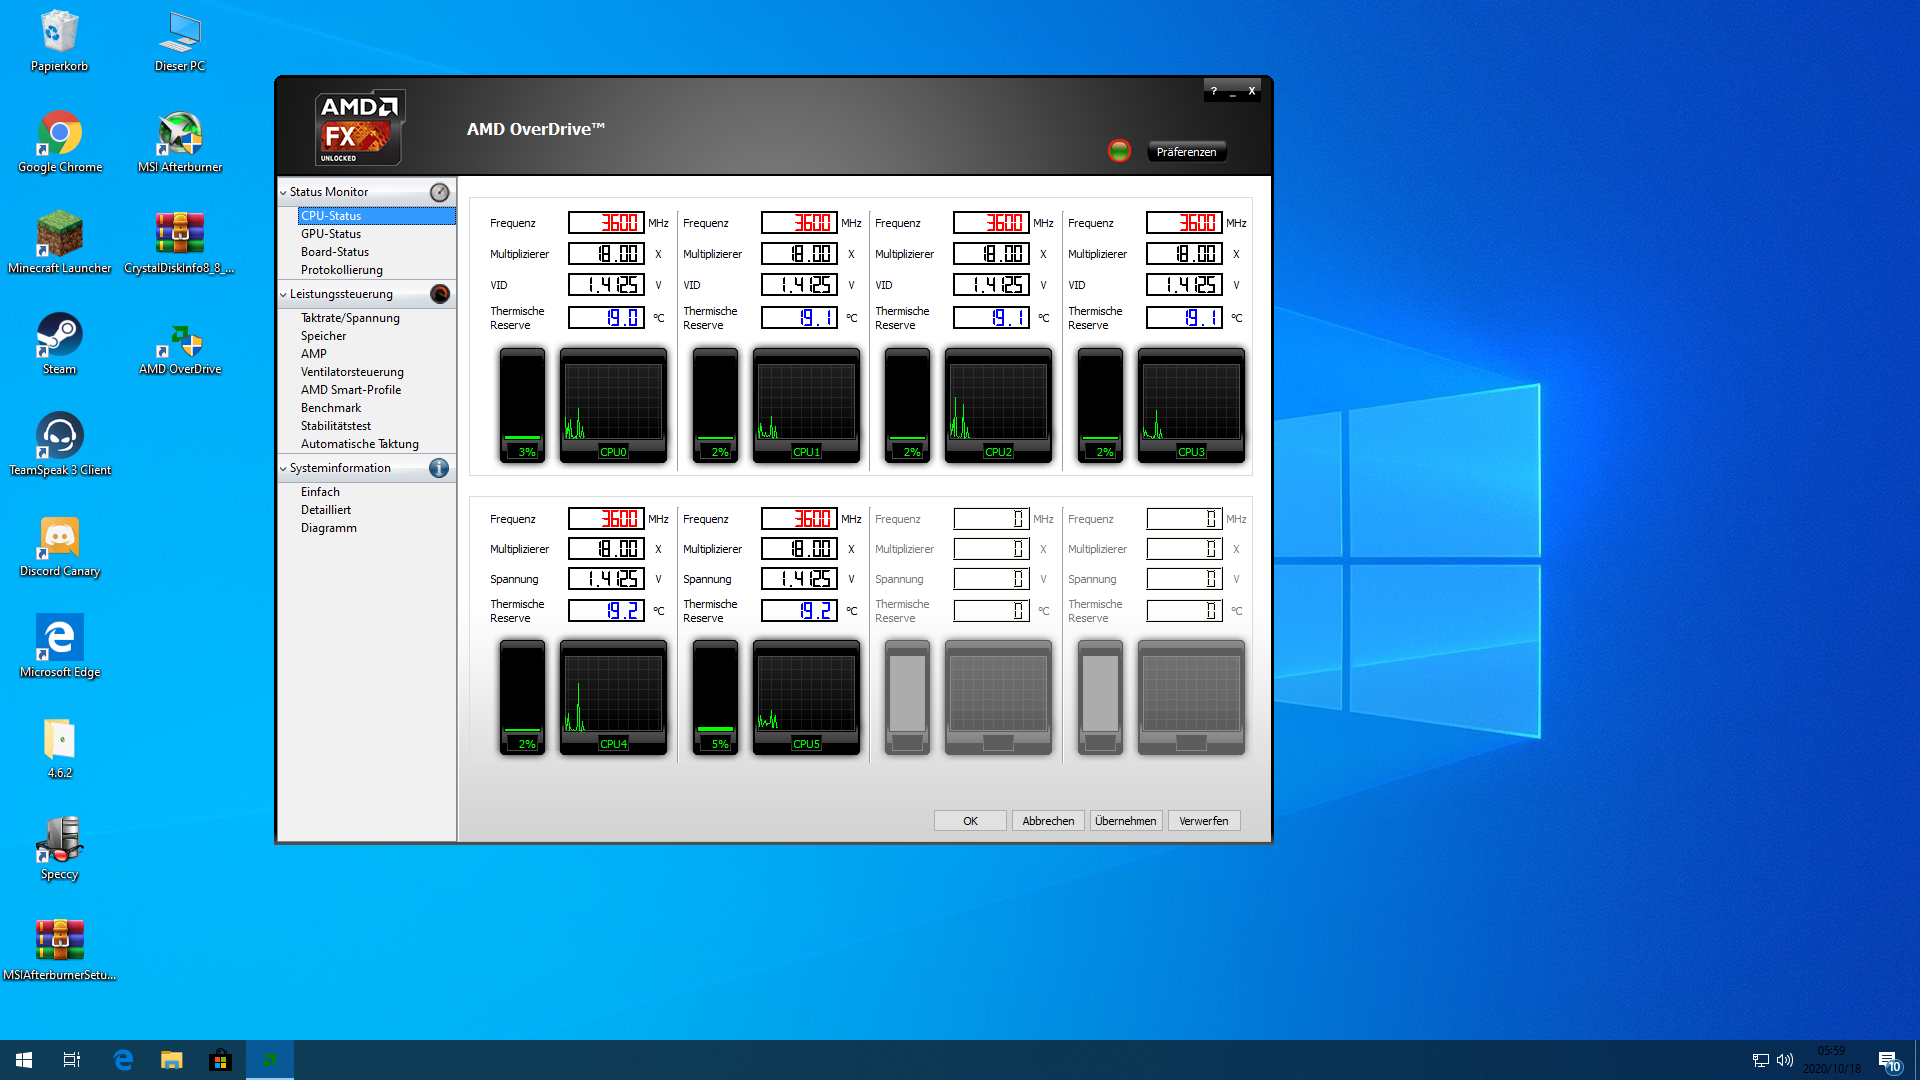Open File Explorer from the taskbar
Viewport: 1920px width, 1080px height.
pyautogui.click(x=172, y=1060)
